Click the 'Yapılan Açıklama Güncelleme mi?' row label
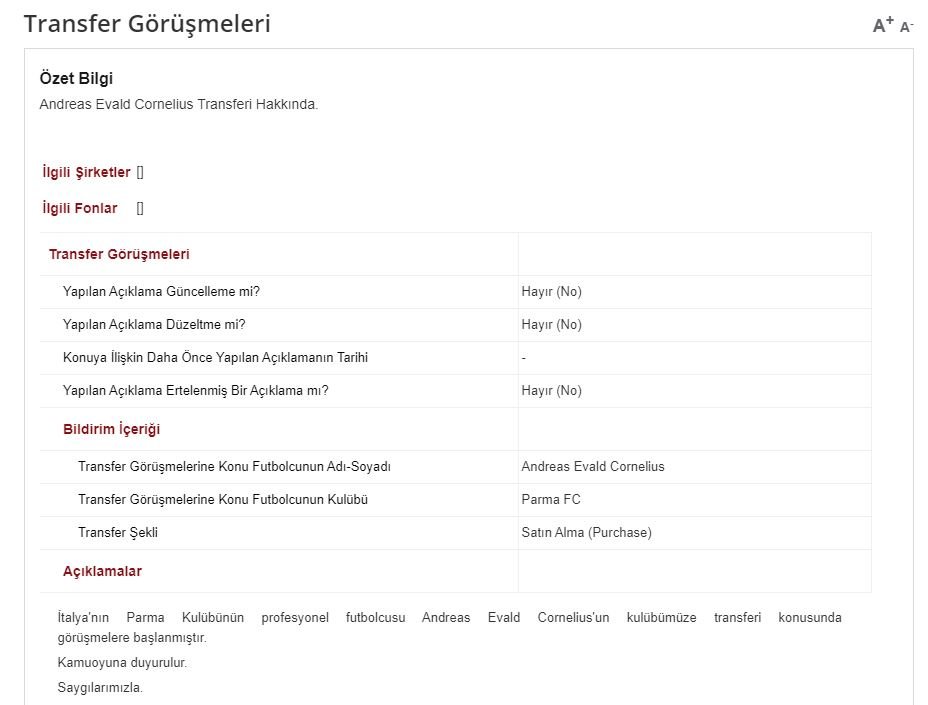The image size is (928, 705). point(161,291)
